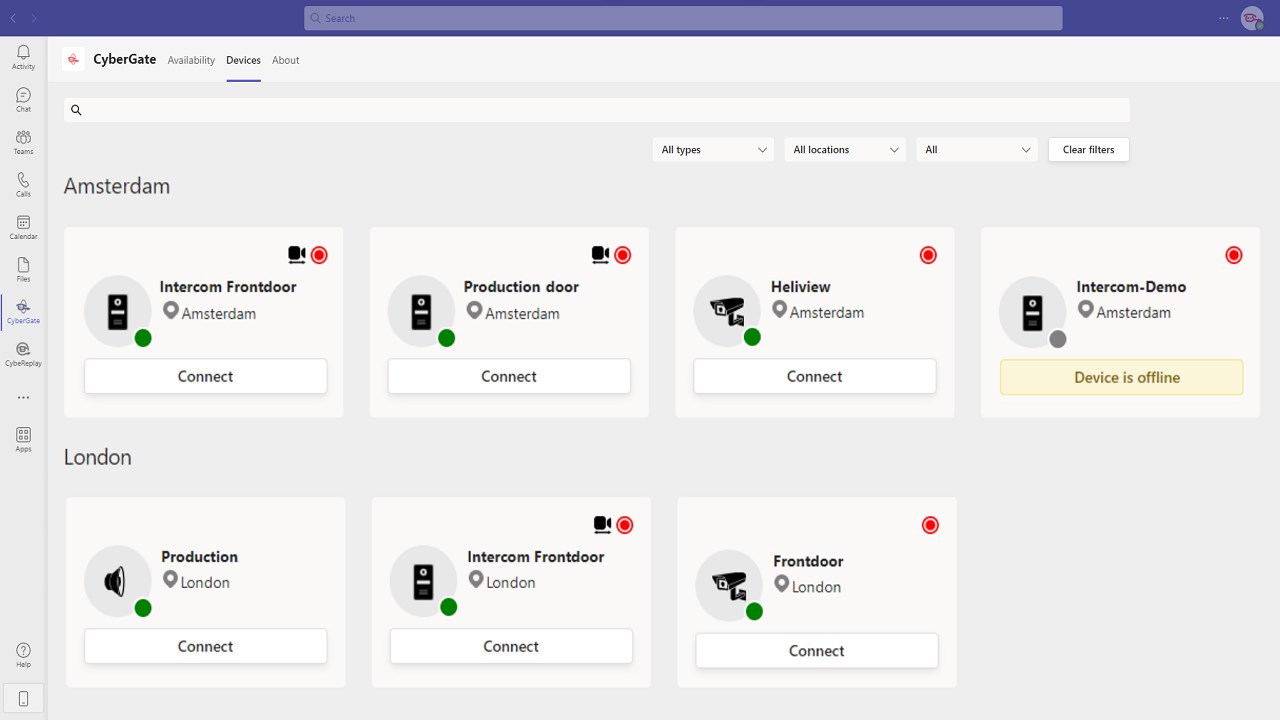
Task: Click the Production speaker device icon
Action: point(118,580)
